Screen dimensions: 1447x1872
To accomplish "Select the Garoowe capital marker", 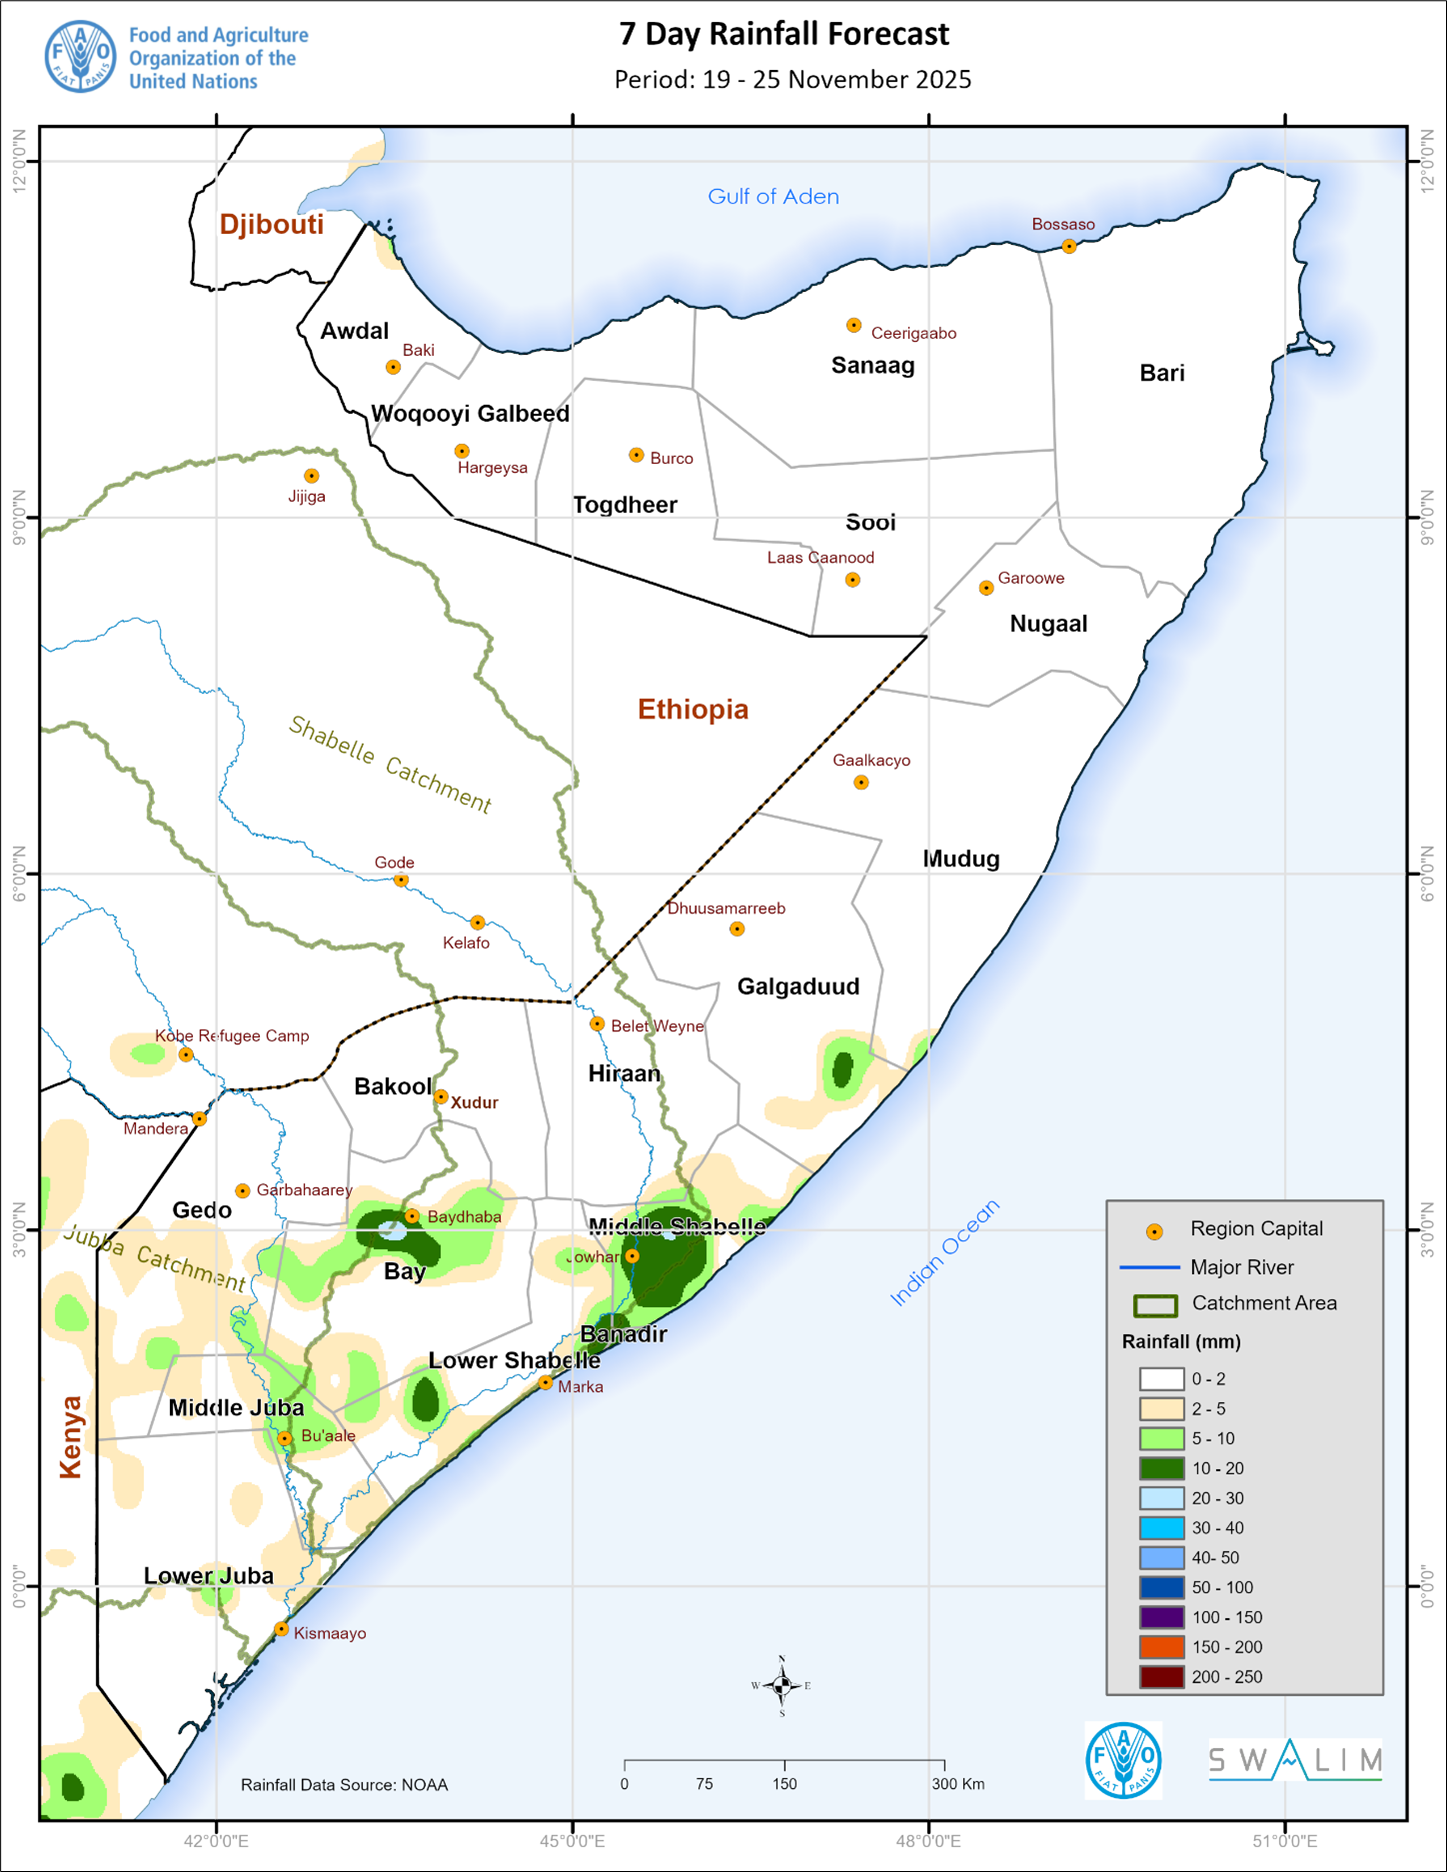I will click(986, 588).
